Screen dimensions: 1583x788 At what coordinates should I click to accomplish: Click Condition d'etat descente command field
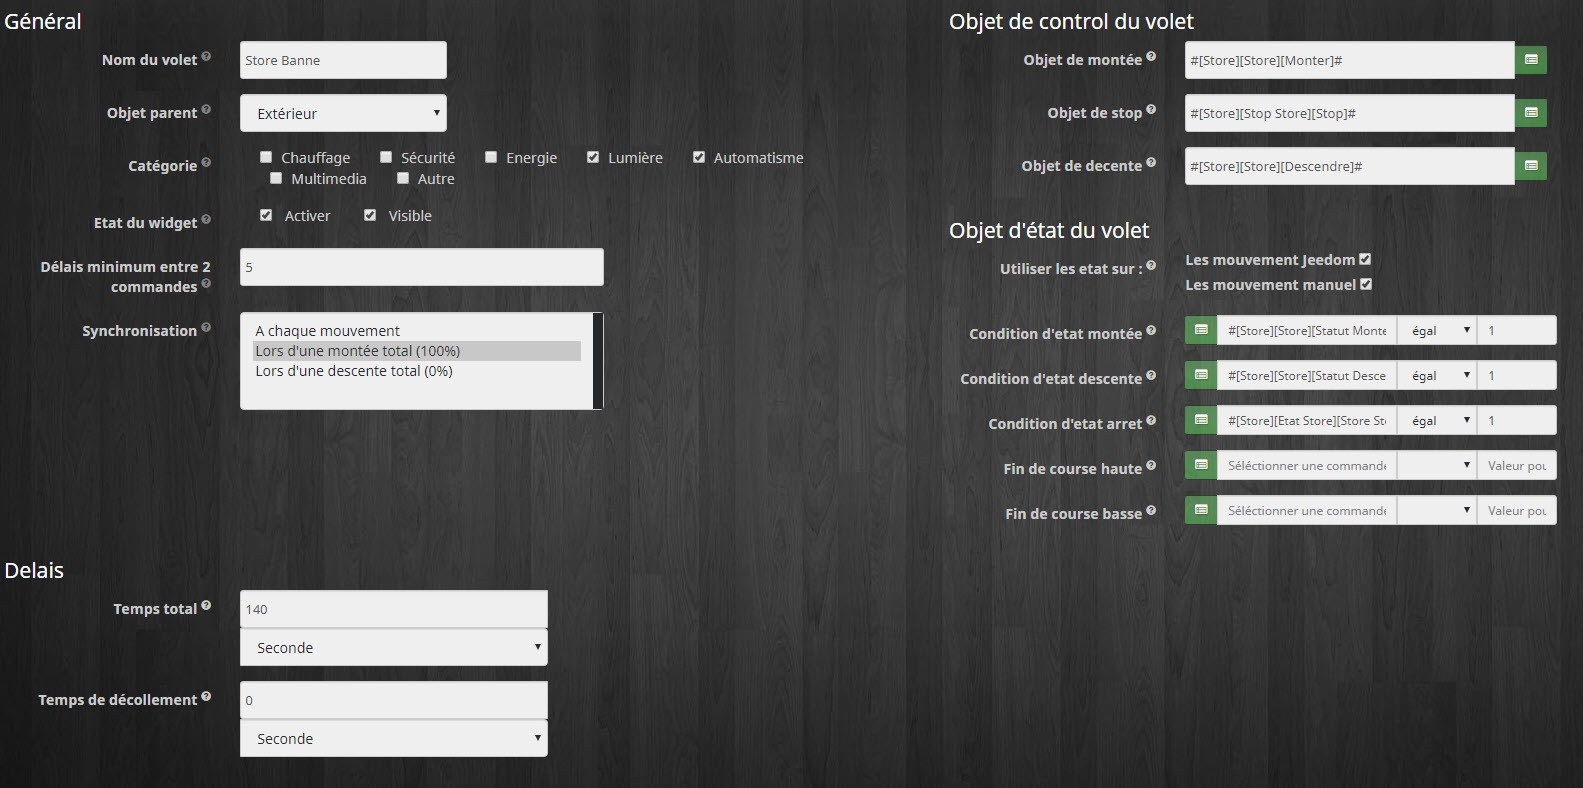pyautogui.click(x=1307, y=375)
